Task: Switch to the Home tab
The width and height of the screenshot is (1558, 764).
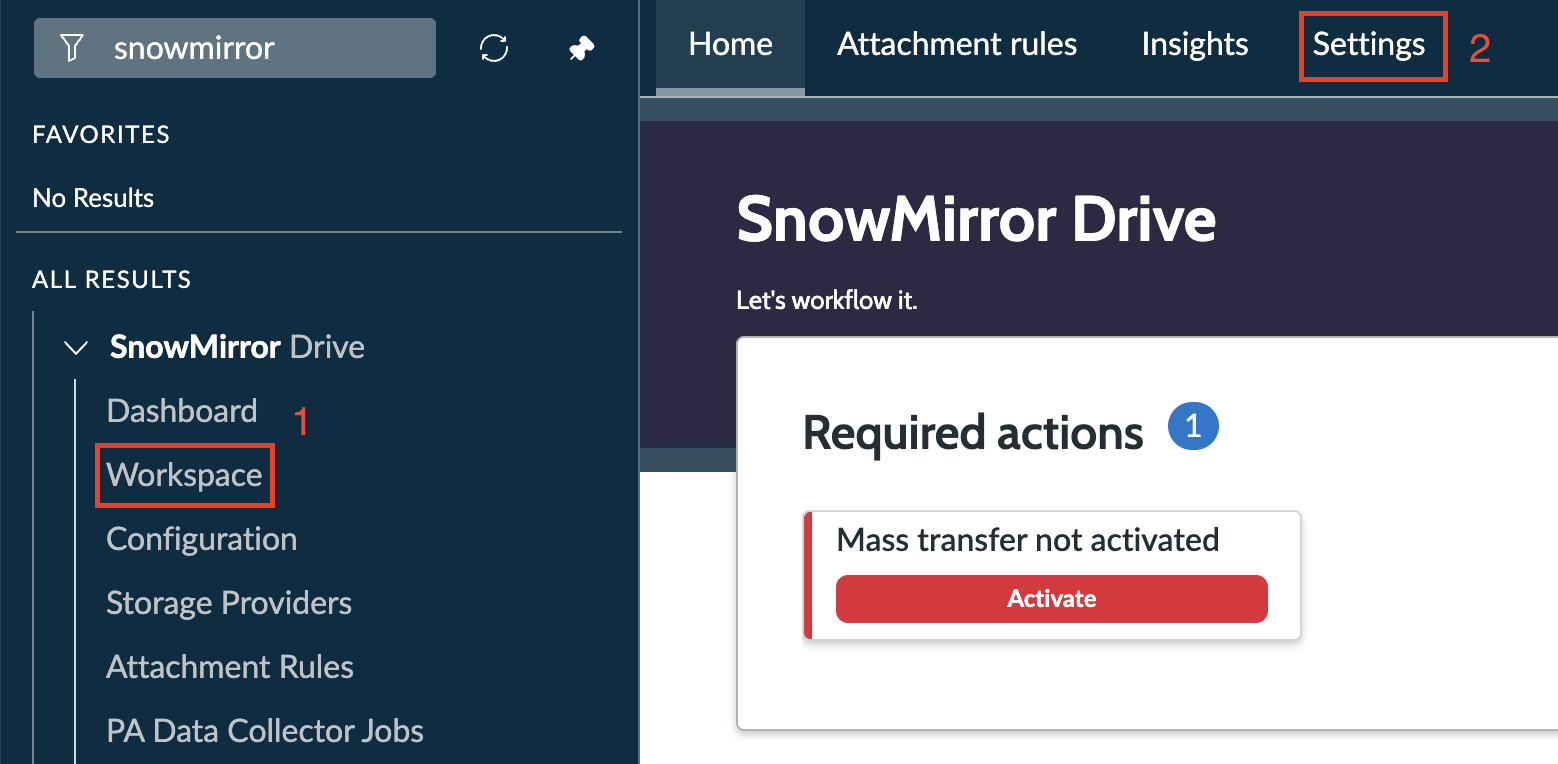Action: coord(731,45)
